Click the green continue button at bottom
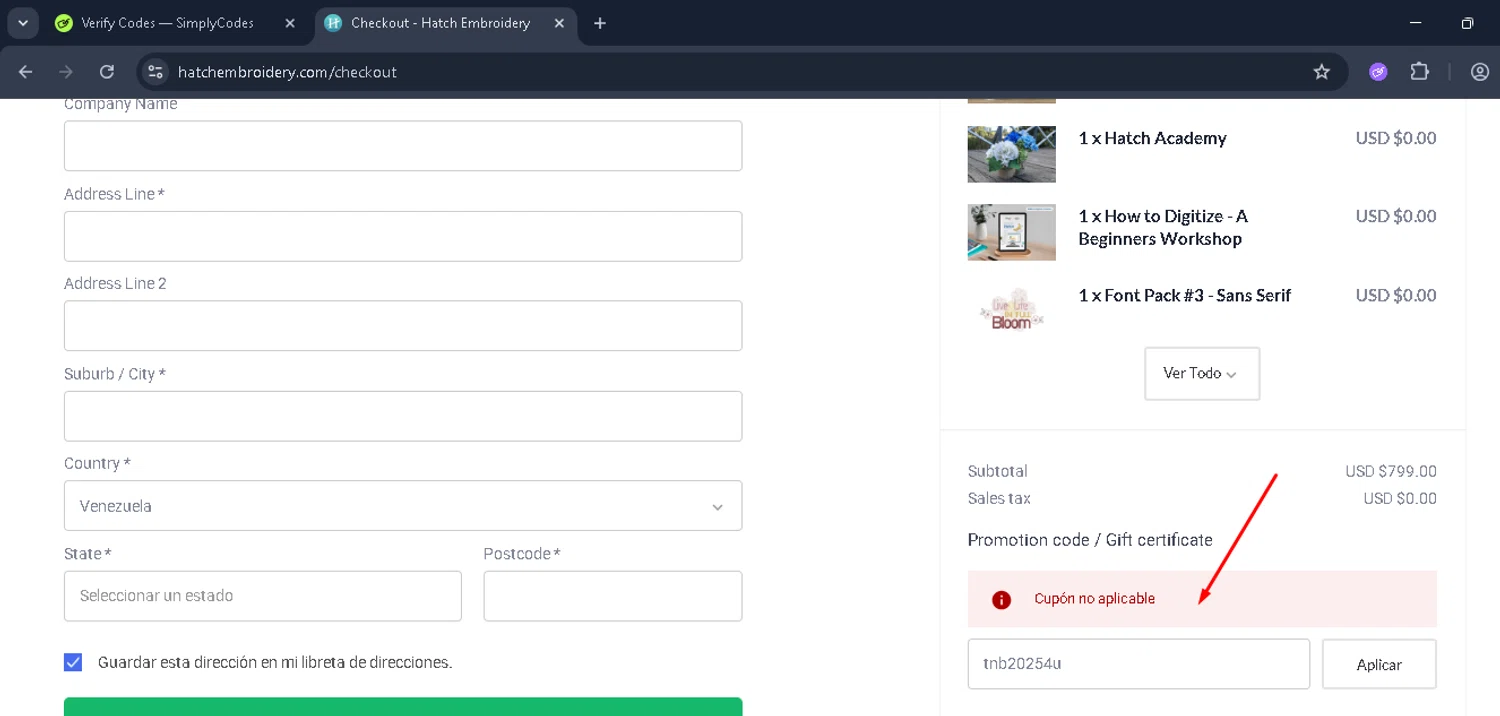Viewport: 1500px width, 716px height. pos(403,707)
